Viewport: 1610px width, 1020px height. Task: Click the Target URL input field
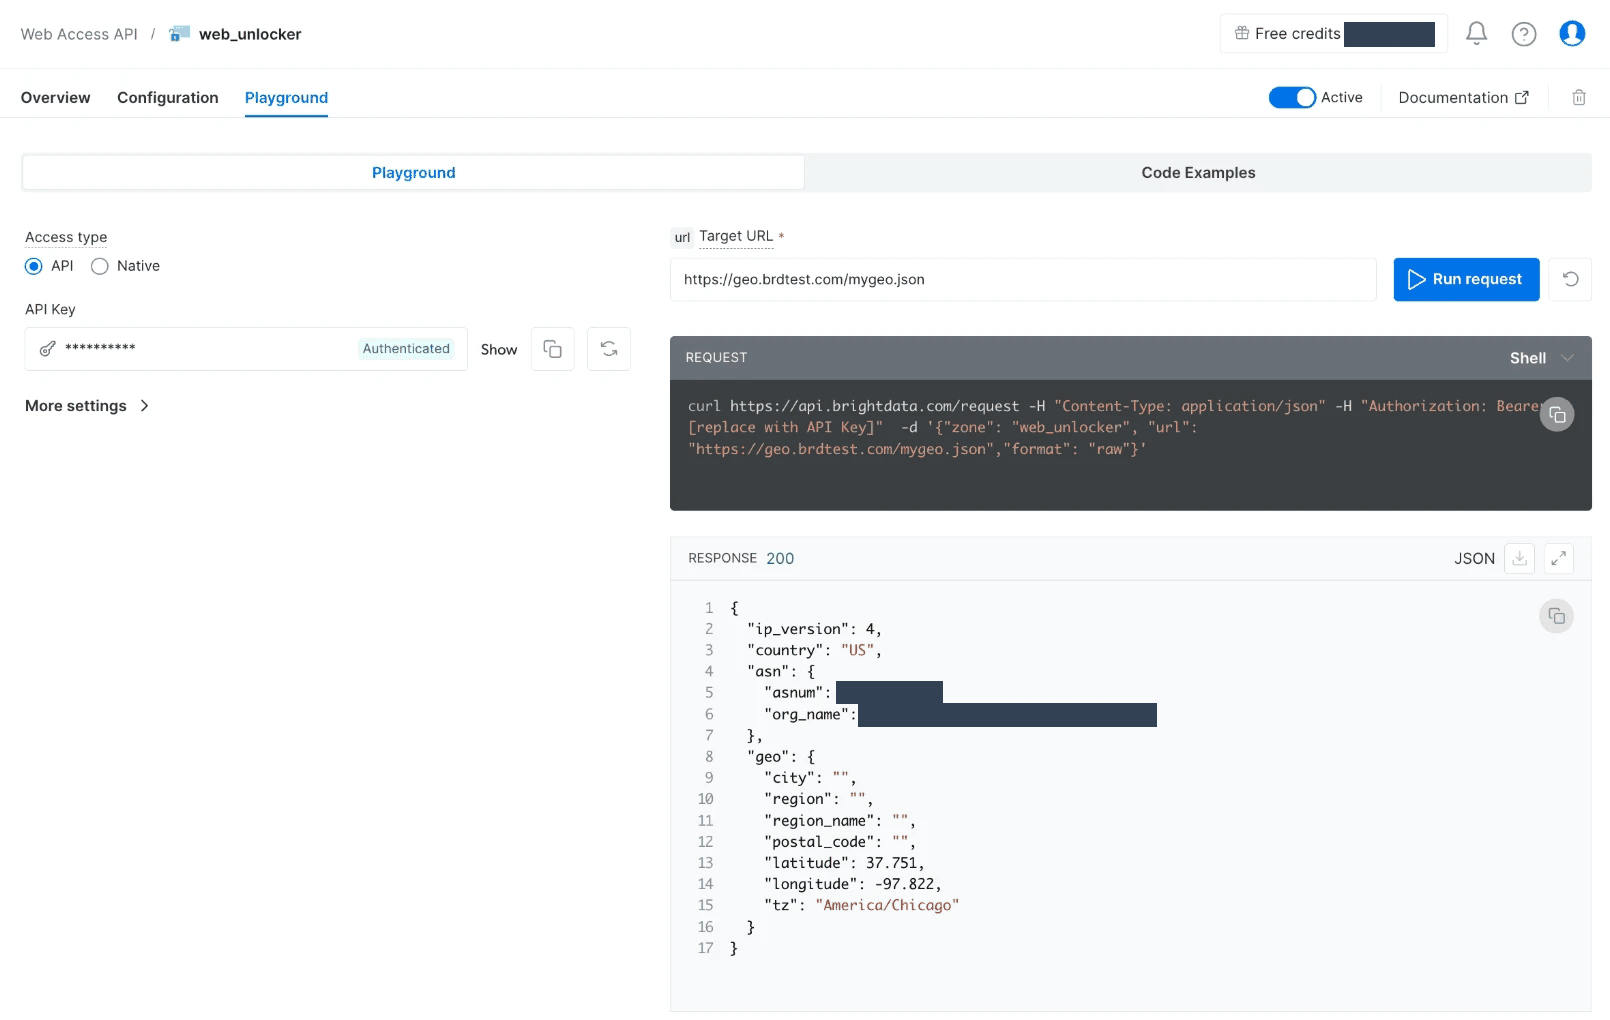(x=1023, y=279)
